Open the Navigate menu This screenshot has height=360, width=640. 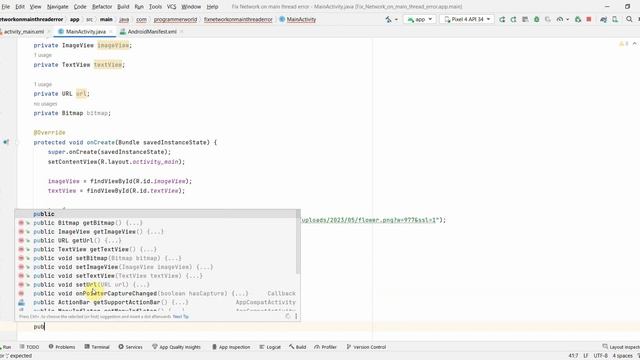(58, 7)
